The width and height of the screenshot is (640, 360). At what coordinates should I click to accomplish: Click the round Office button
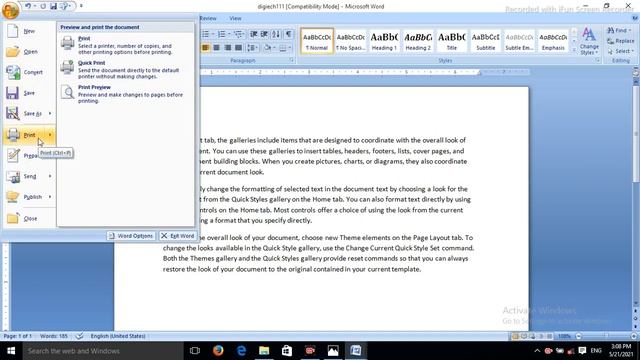coord(10,10)
